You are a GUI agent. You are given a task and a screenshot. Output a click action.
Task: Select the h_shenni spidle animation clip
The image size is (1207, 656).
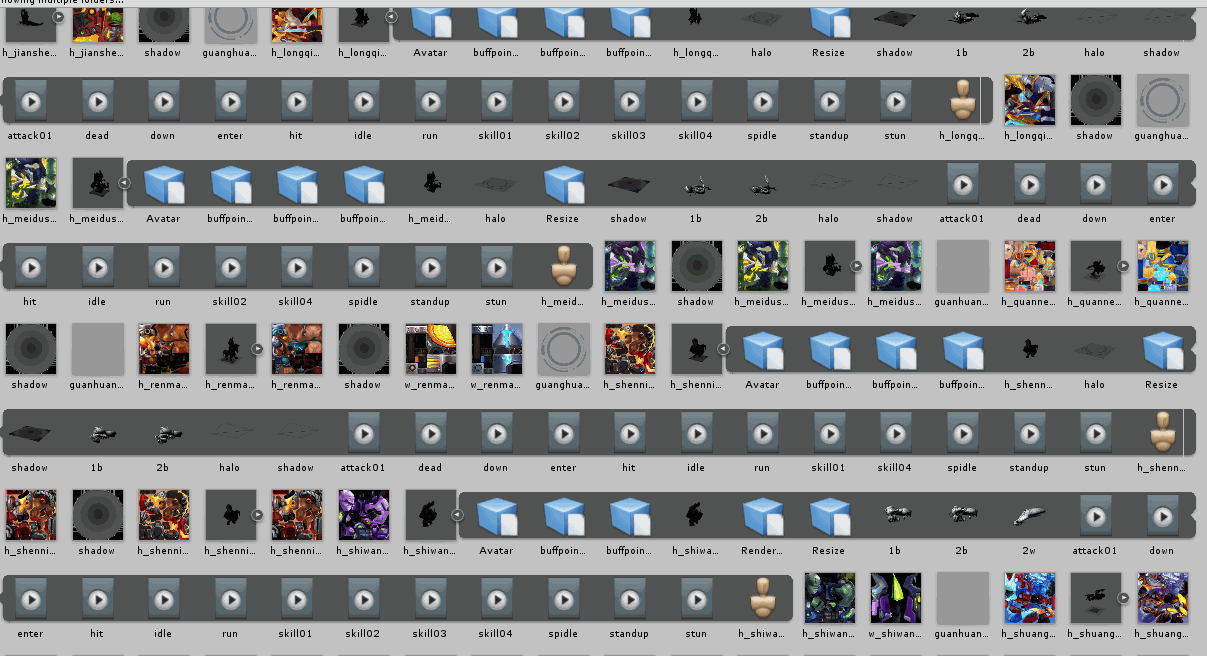(x=962, y=433)
